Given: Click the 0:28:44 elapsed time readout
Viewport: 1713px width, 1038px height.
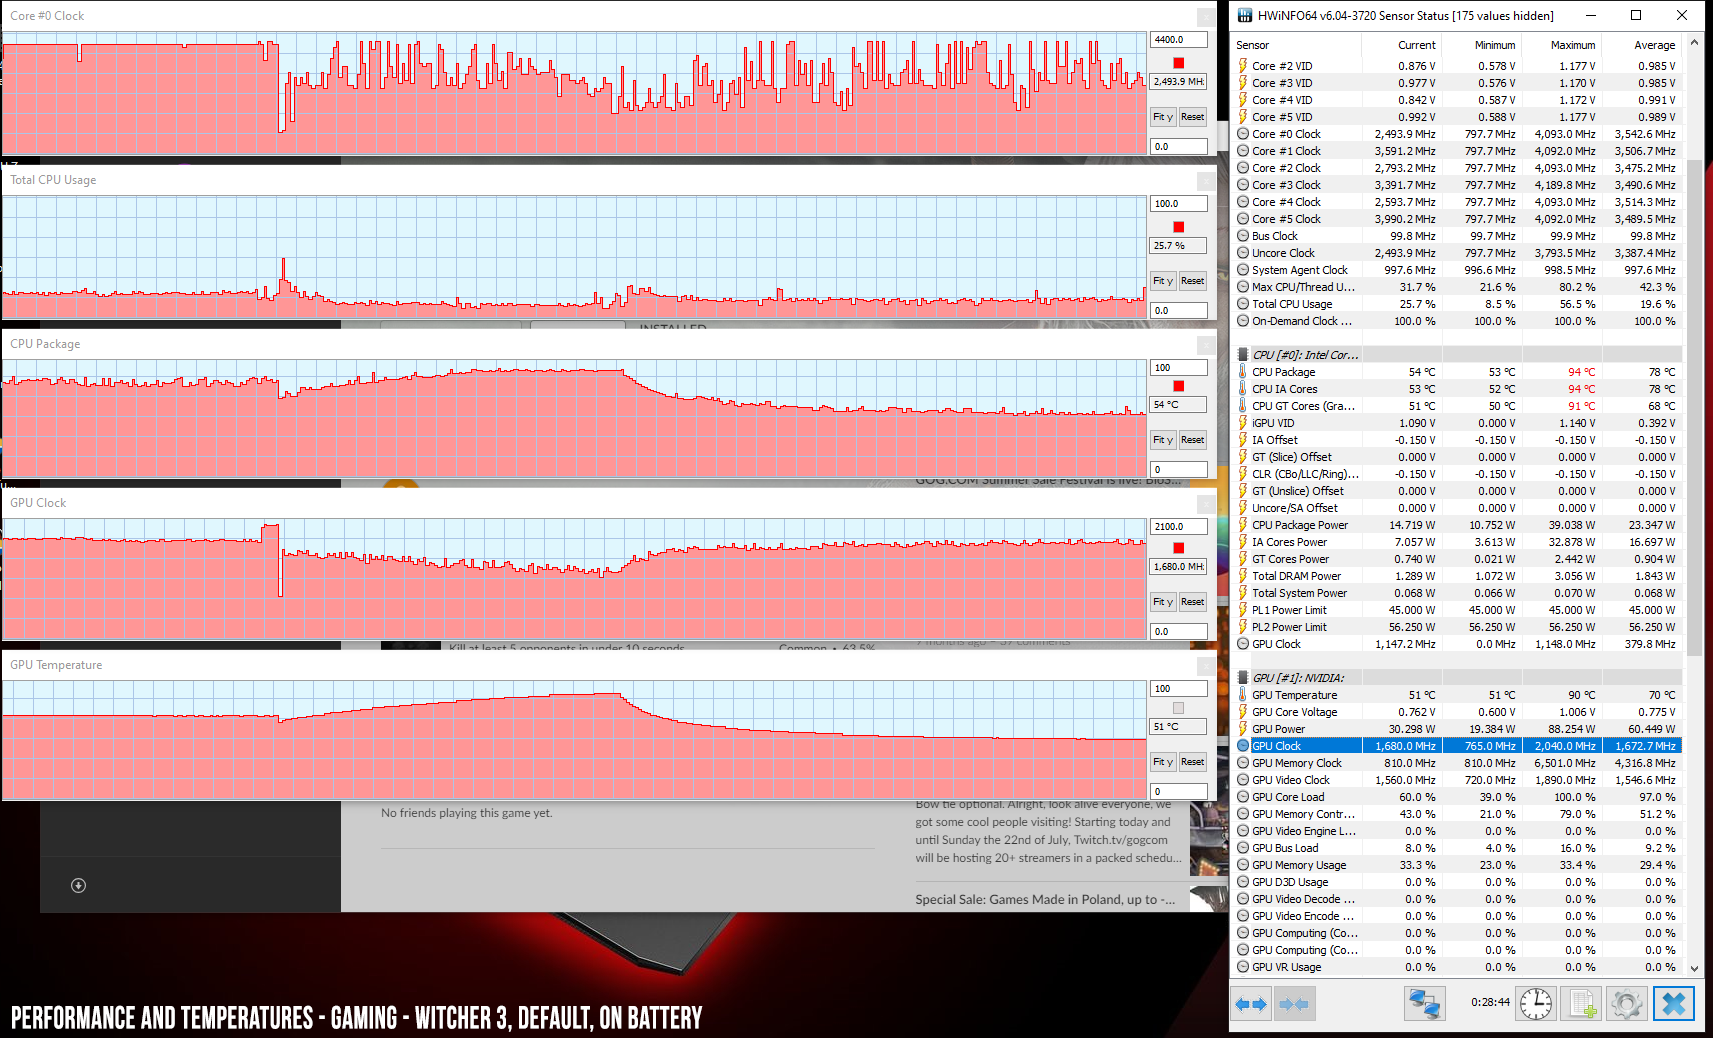Looking at the screenshot, I should (x=1490, y=1002).
